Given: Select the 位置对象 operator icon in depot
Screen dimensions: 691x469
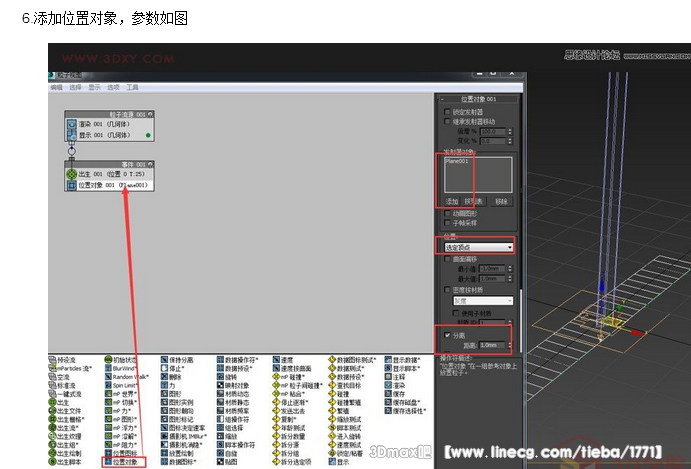Looking at the screenshot, I should (108, 462).
